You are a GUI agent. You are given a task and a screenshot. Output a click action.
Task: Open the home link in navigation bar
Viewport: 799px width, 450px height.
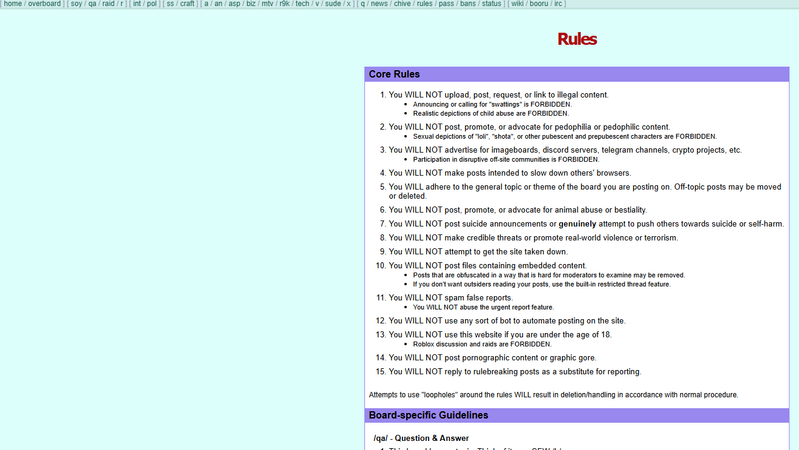pos(13,4)
